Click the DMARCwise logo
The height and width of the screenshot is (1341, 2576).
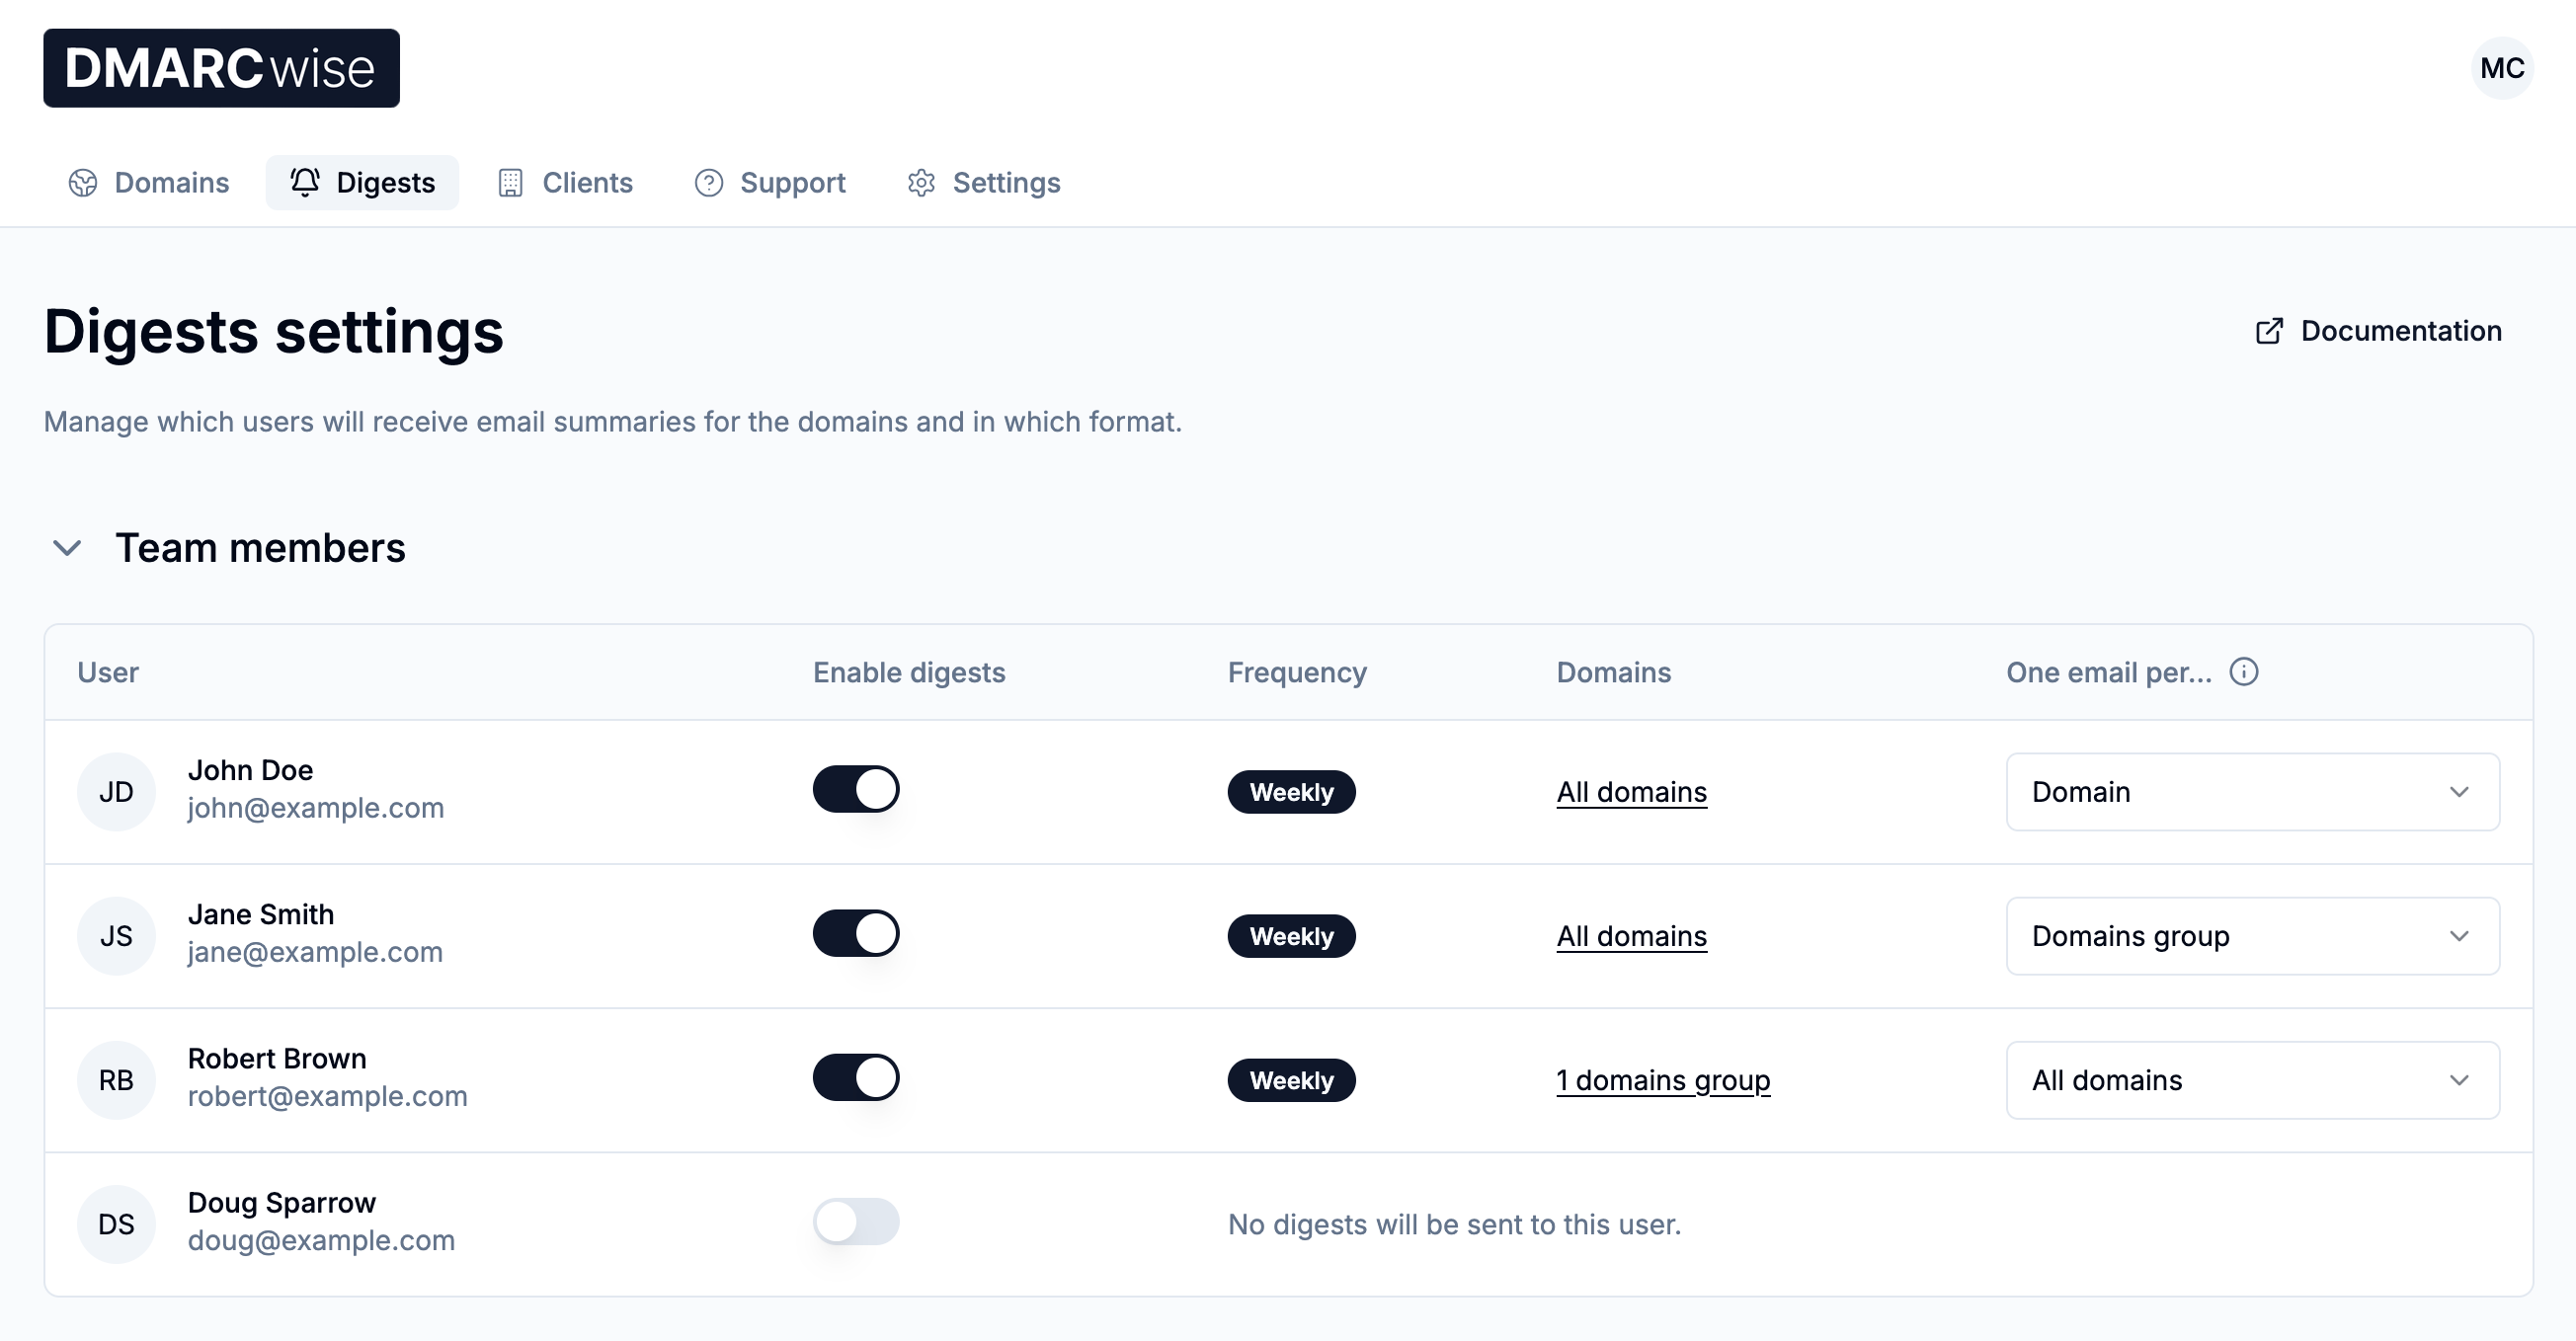pyautogui.click(x=221, y=68)
